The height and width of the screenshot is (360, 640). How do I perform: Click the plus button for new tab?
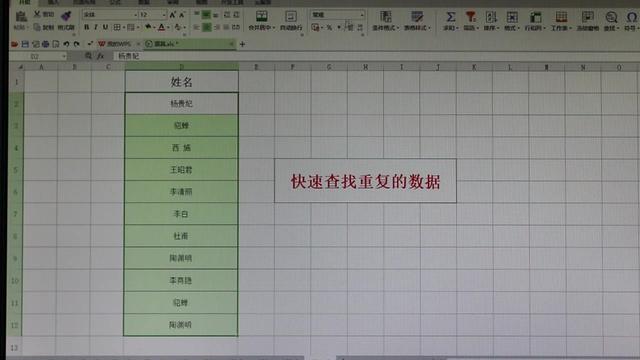(x=242, y=44)
